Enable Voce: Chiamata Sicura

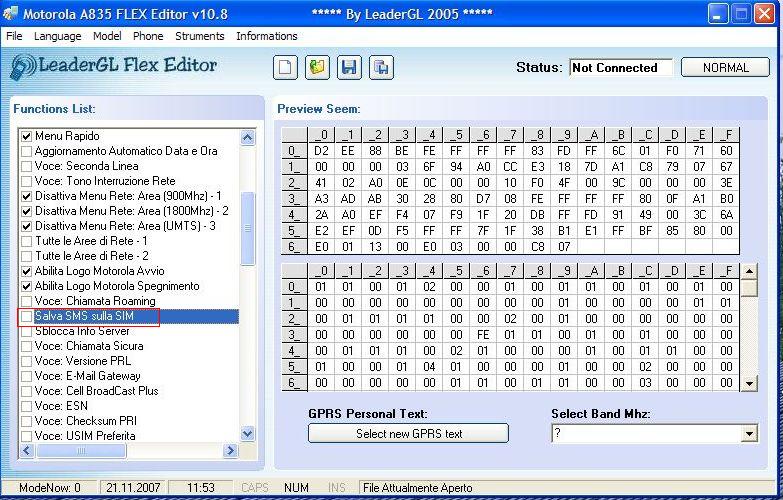[x=26, y=346]
